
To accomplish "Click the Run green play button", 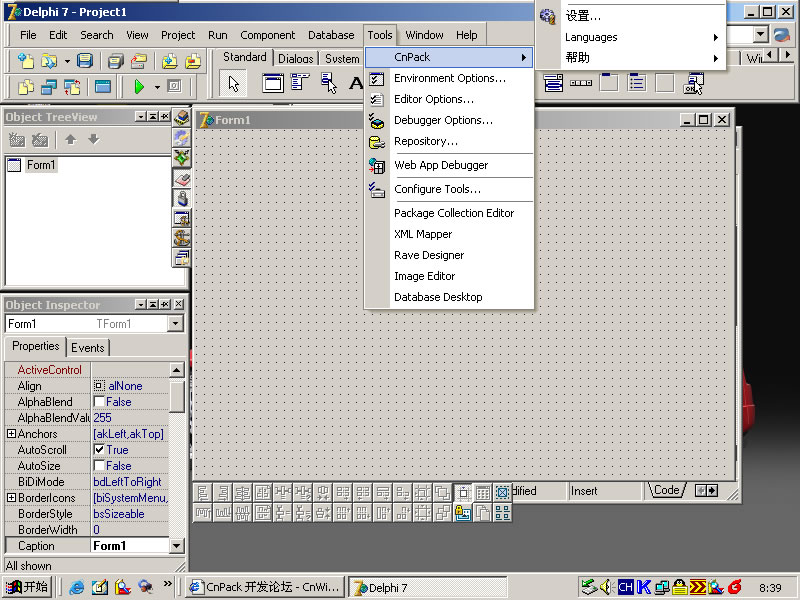I will pos(139,87).
